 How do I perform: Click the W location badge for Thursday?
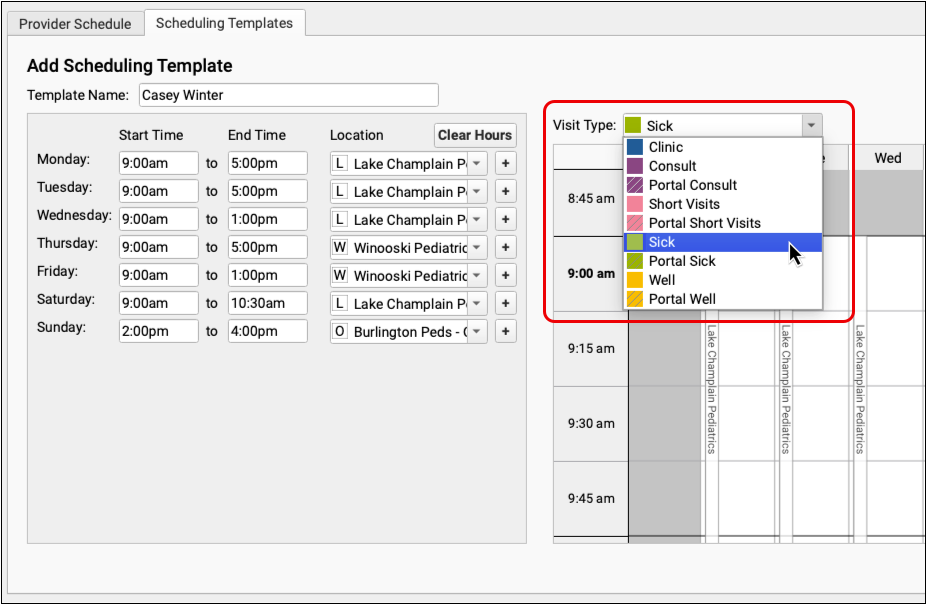point(341,248)
